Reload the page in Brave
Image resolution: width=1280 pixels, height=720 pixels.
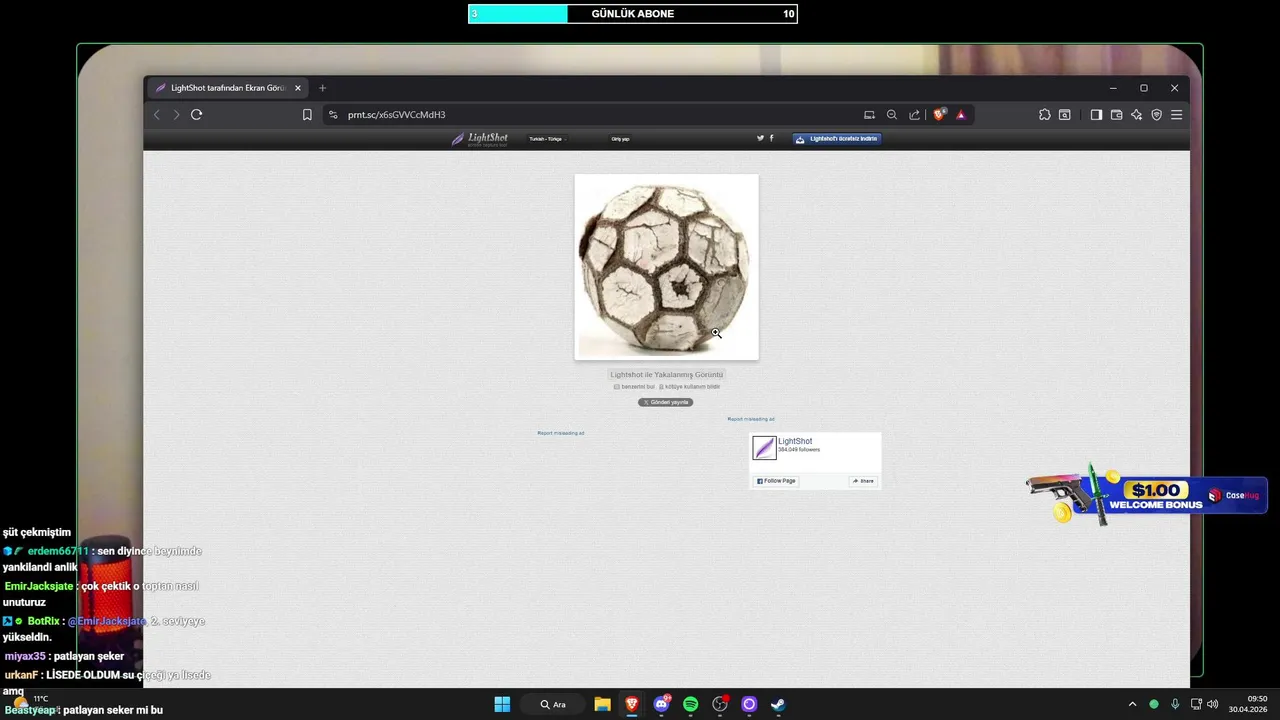(196, 115)
